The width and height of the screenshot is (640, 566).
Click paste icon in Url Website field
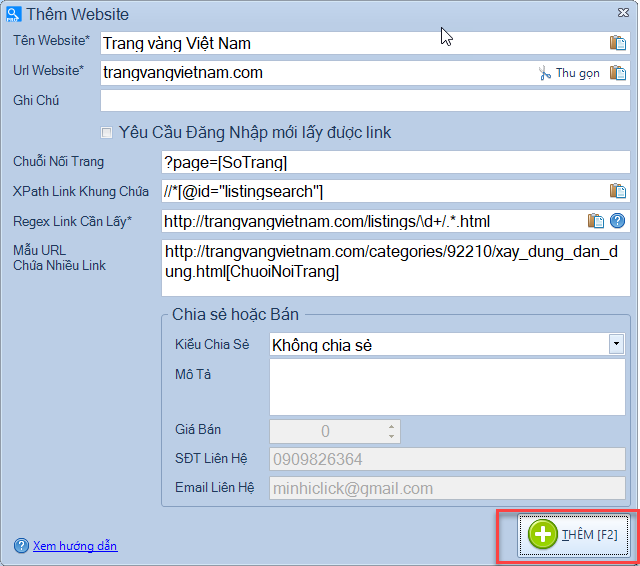pos(618,73)
